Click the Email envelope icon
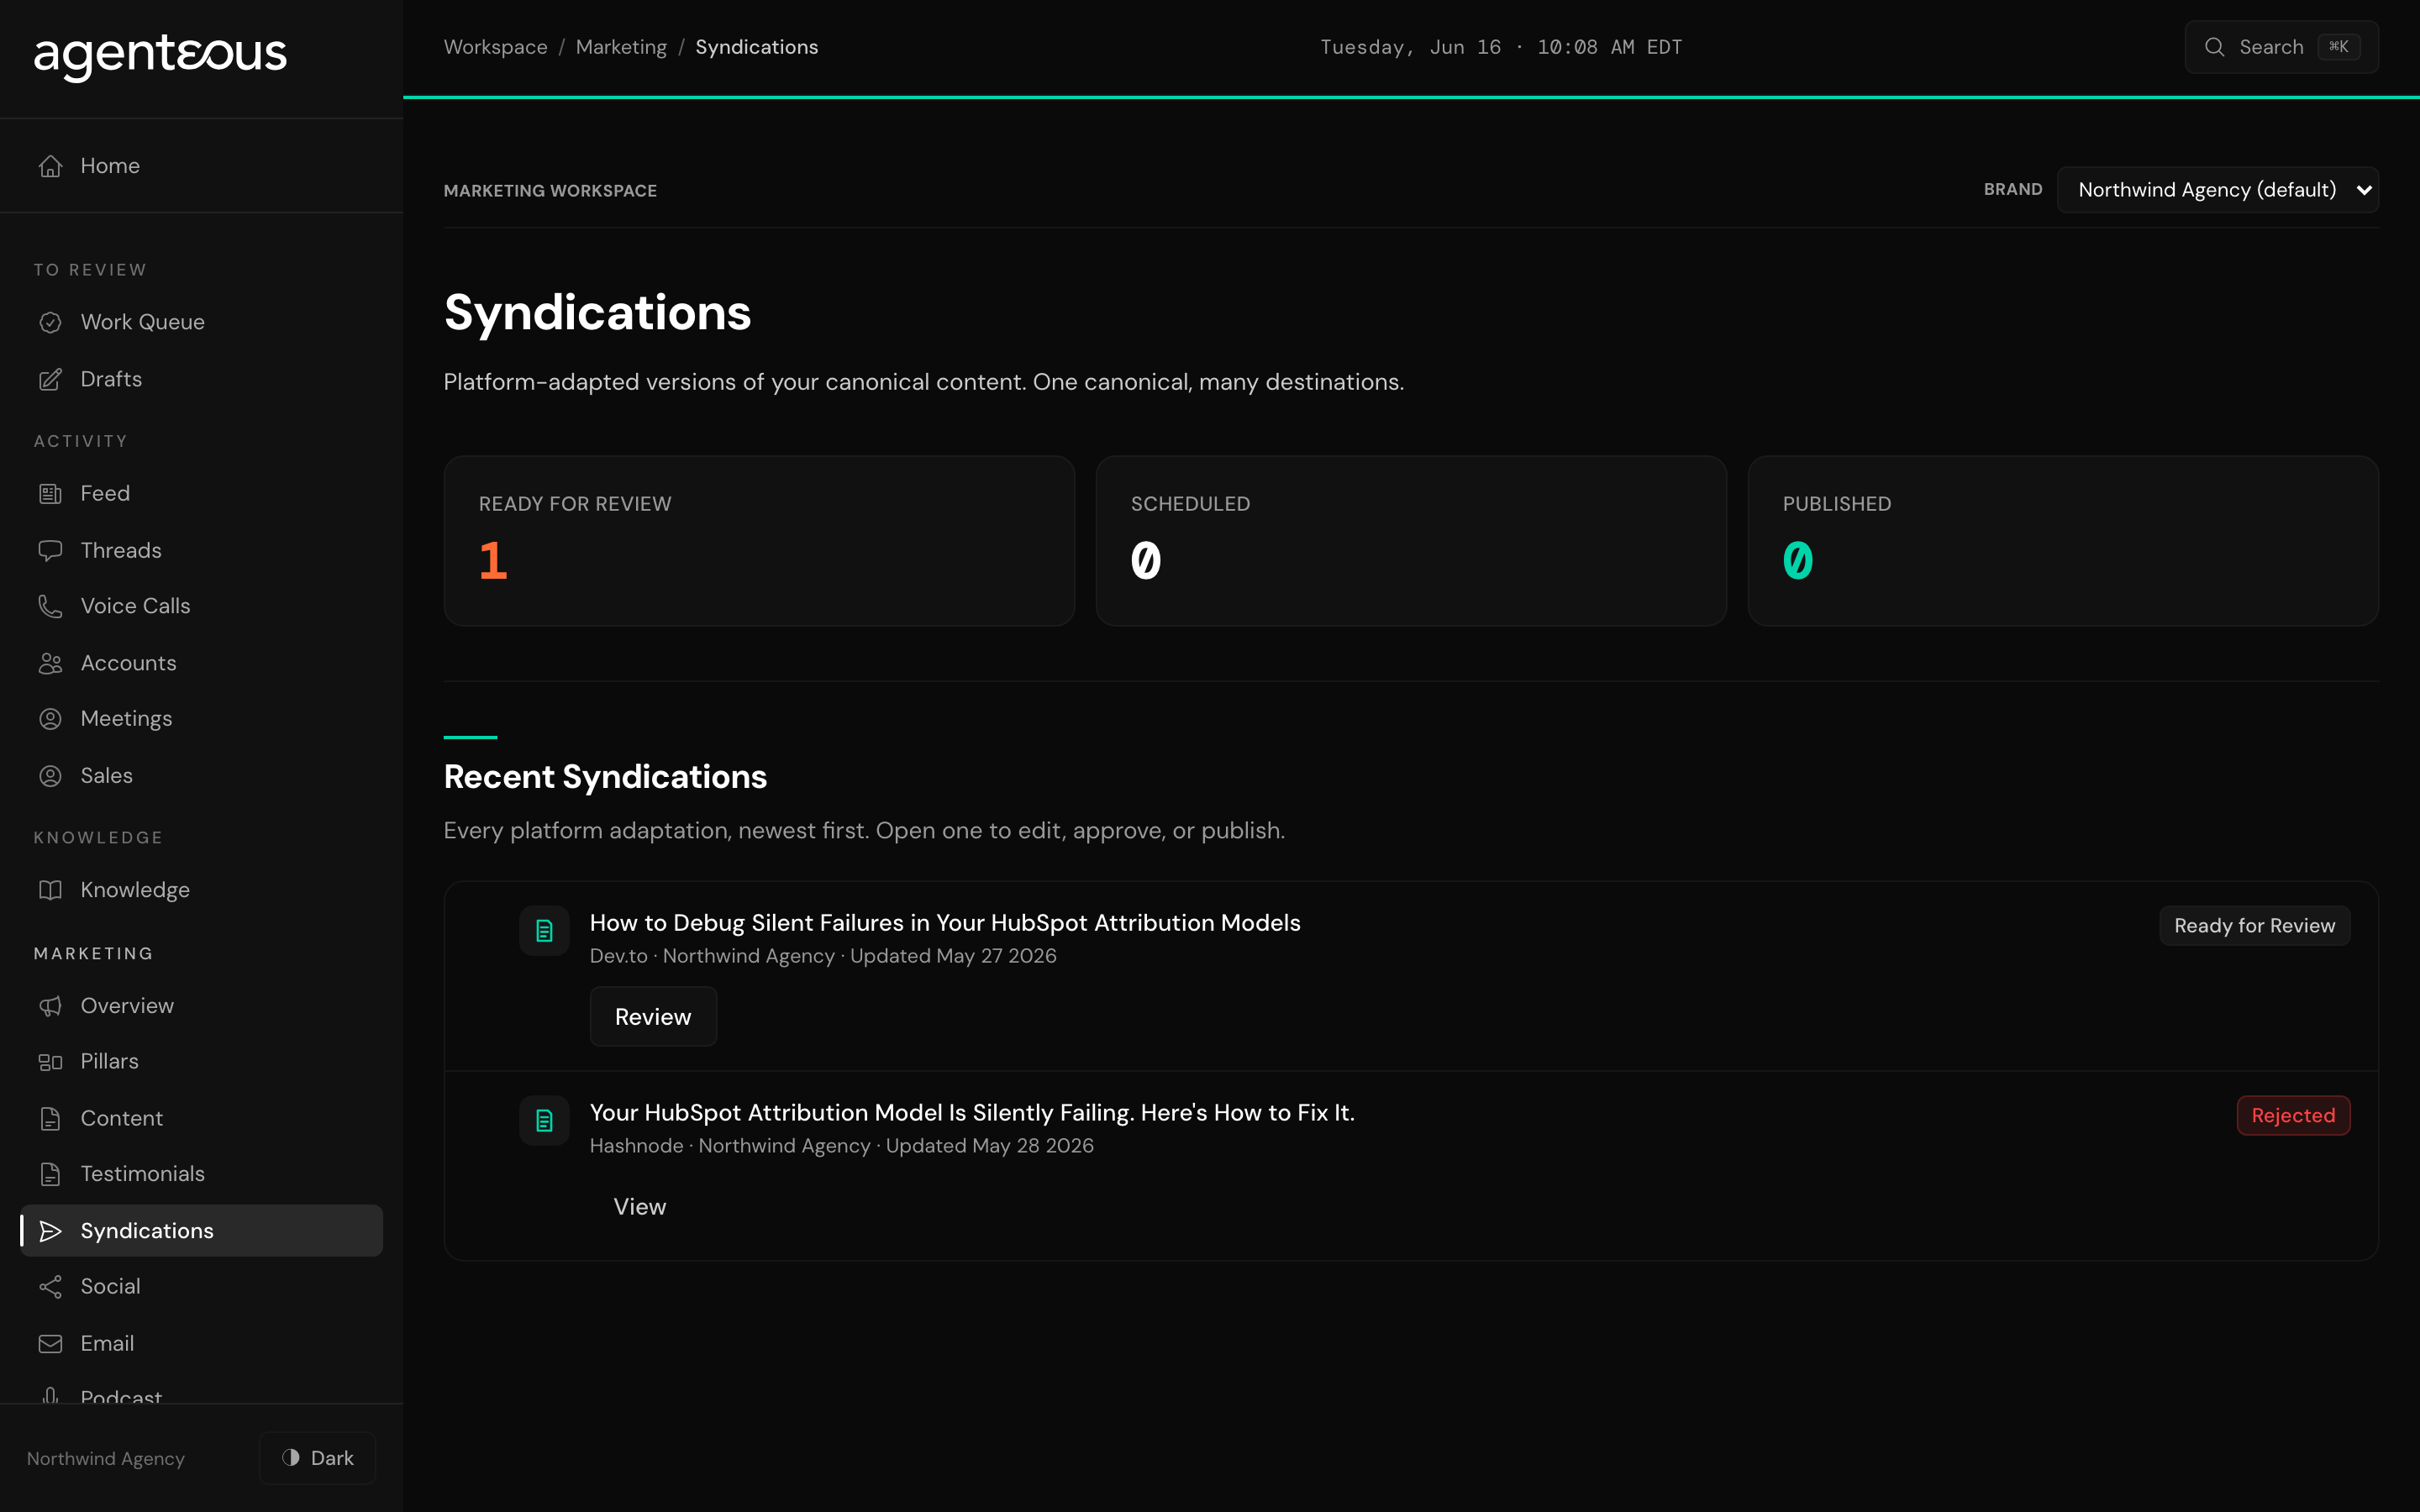The height and width of the screenshot is (1512, 2420). coord(50,1344)
